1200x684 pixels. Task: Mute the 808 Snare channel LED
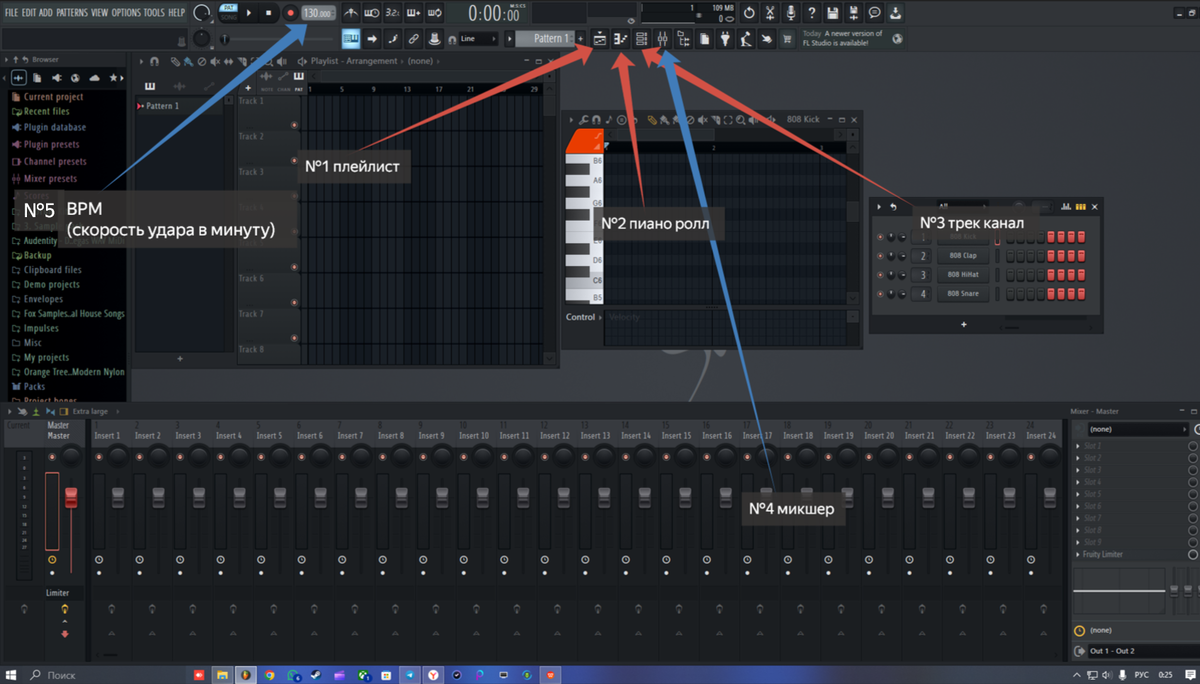tap(880, 294)
